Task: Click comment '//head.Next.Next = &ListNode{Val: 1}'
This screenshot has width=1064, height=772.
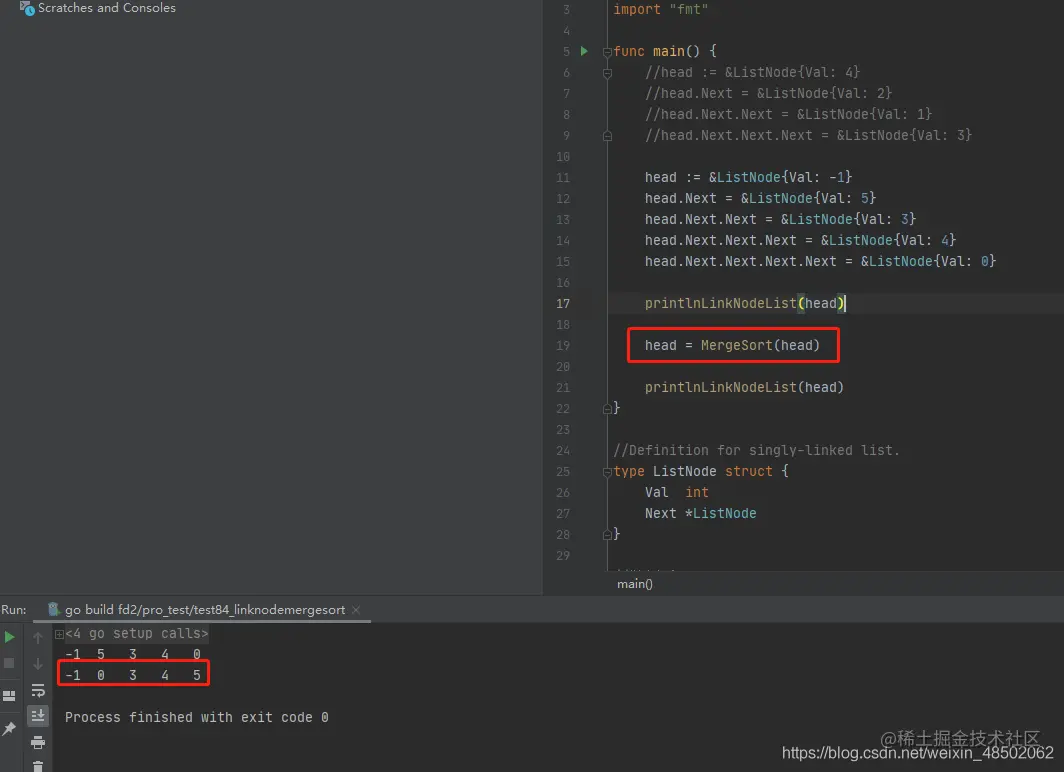Action: (x=788, y=114)
